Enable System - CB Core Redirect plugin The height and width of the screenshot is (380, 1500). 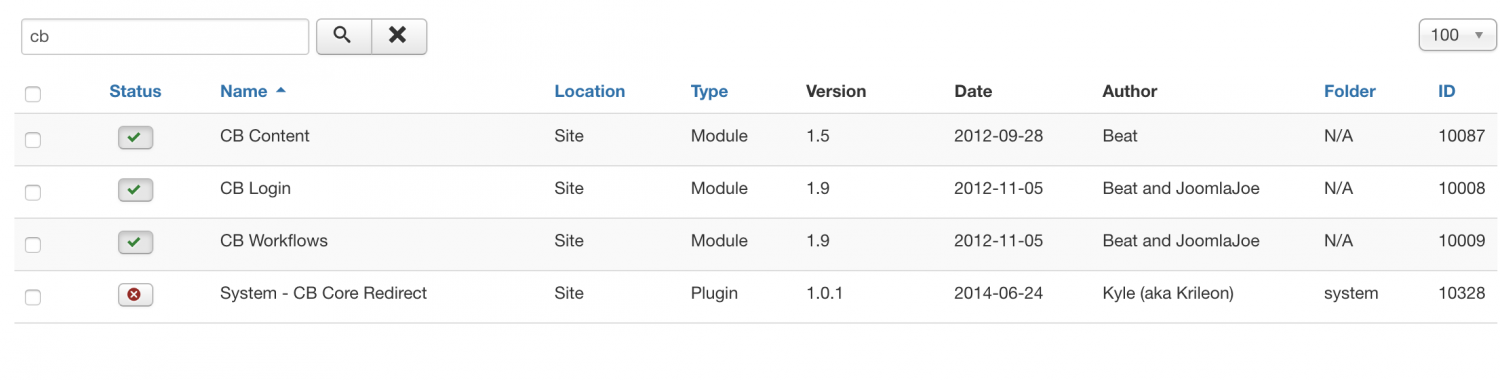click(135, 294)
